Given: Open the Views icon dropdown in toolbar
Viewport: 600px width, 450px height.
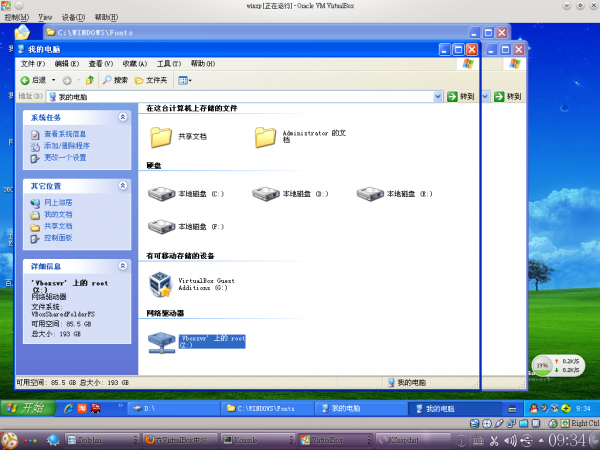Looking at the screenshot, I should point(185,80).
